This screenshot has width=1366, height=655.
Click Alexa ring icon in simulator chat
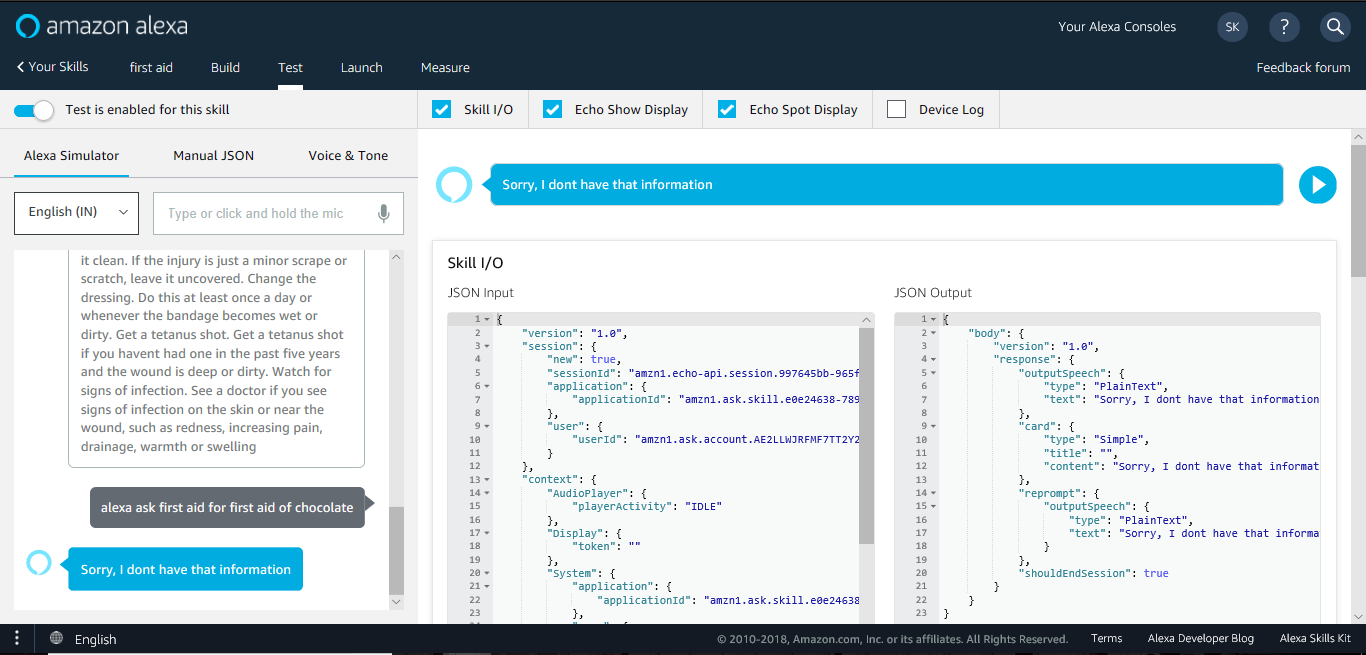[x=38, y=562]
